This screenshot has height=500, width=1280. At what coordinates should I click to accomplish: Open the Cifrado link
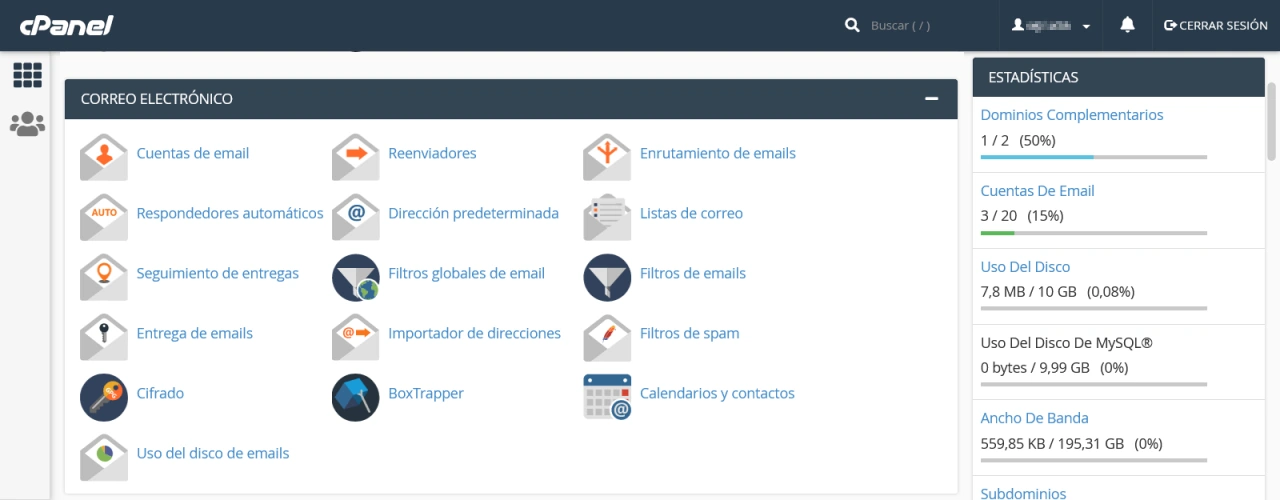(x=160, y=393)
